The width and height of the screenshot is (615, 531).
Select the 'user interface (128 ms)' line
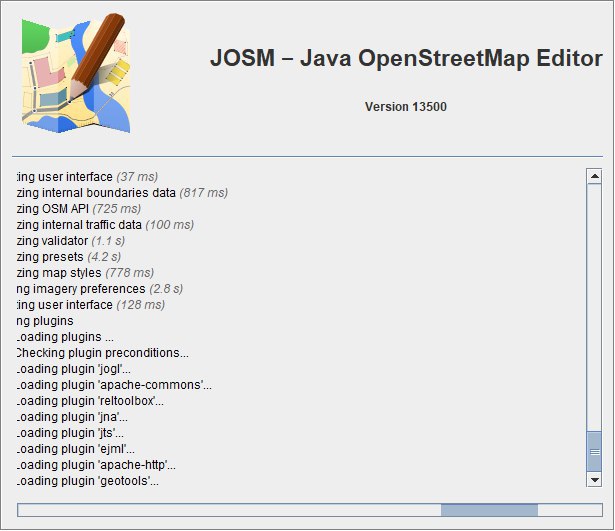pyautogui.click(x=91, y=305)
